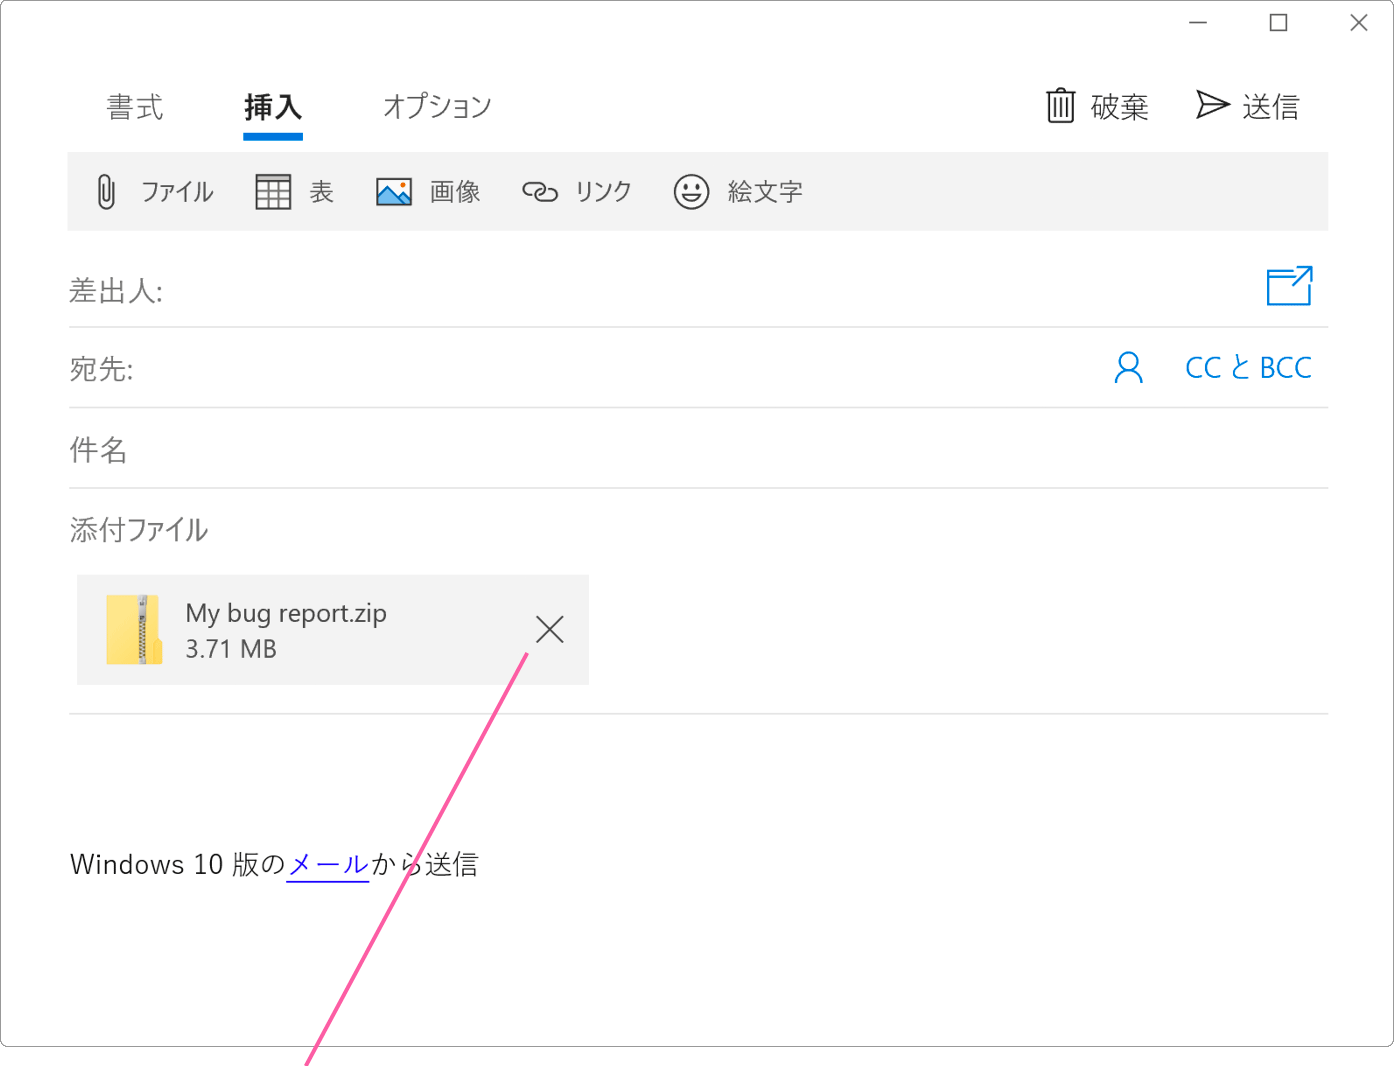Click the 添付ファイル section label
The height and width of the screenshot is (1066, 1394).
tap(139, 530)
